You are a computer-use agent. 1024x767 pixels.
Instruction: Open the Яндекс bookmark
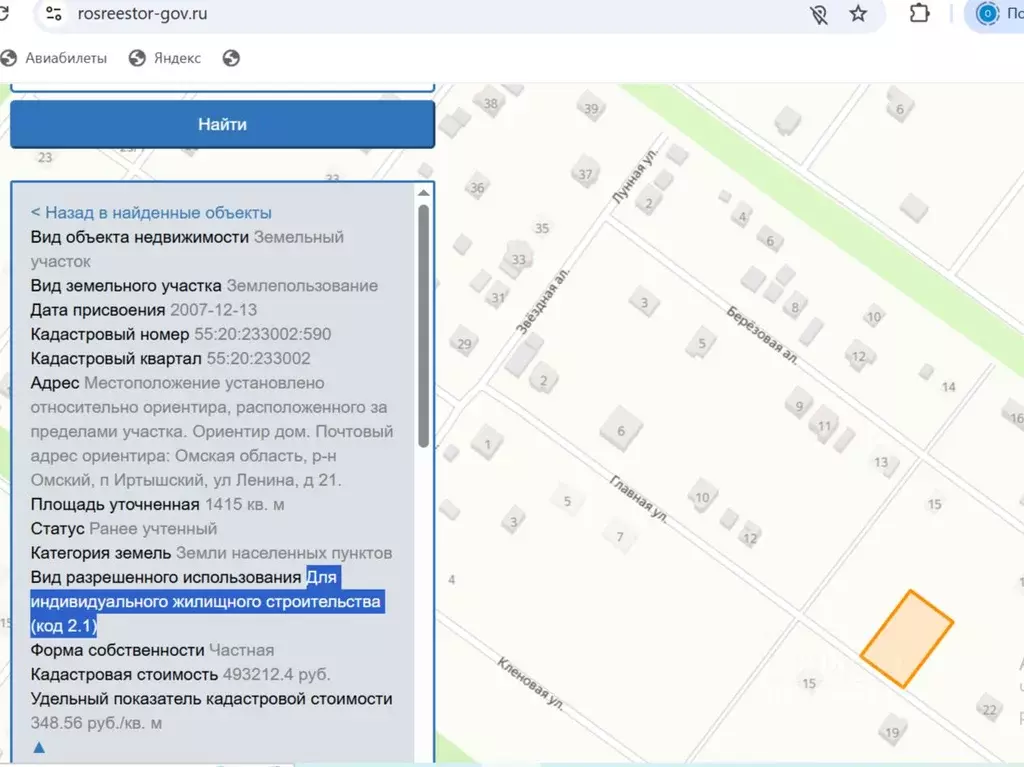pyautogui.click(x=166, y=58)
